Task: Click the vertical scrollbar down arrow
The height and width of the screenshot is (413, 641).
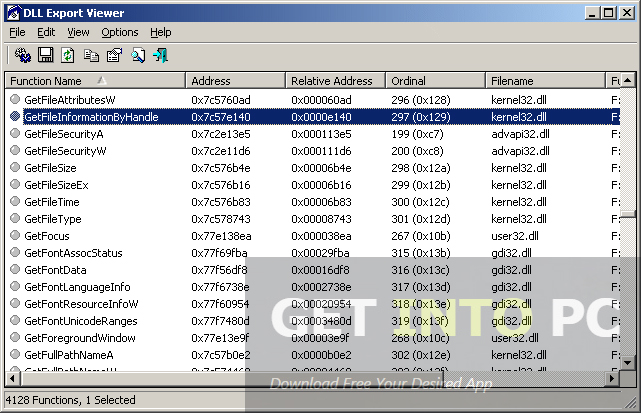Action: 628,362
